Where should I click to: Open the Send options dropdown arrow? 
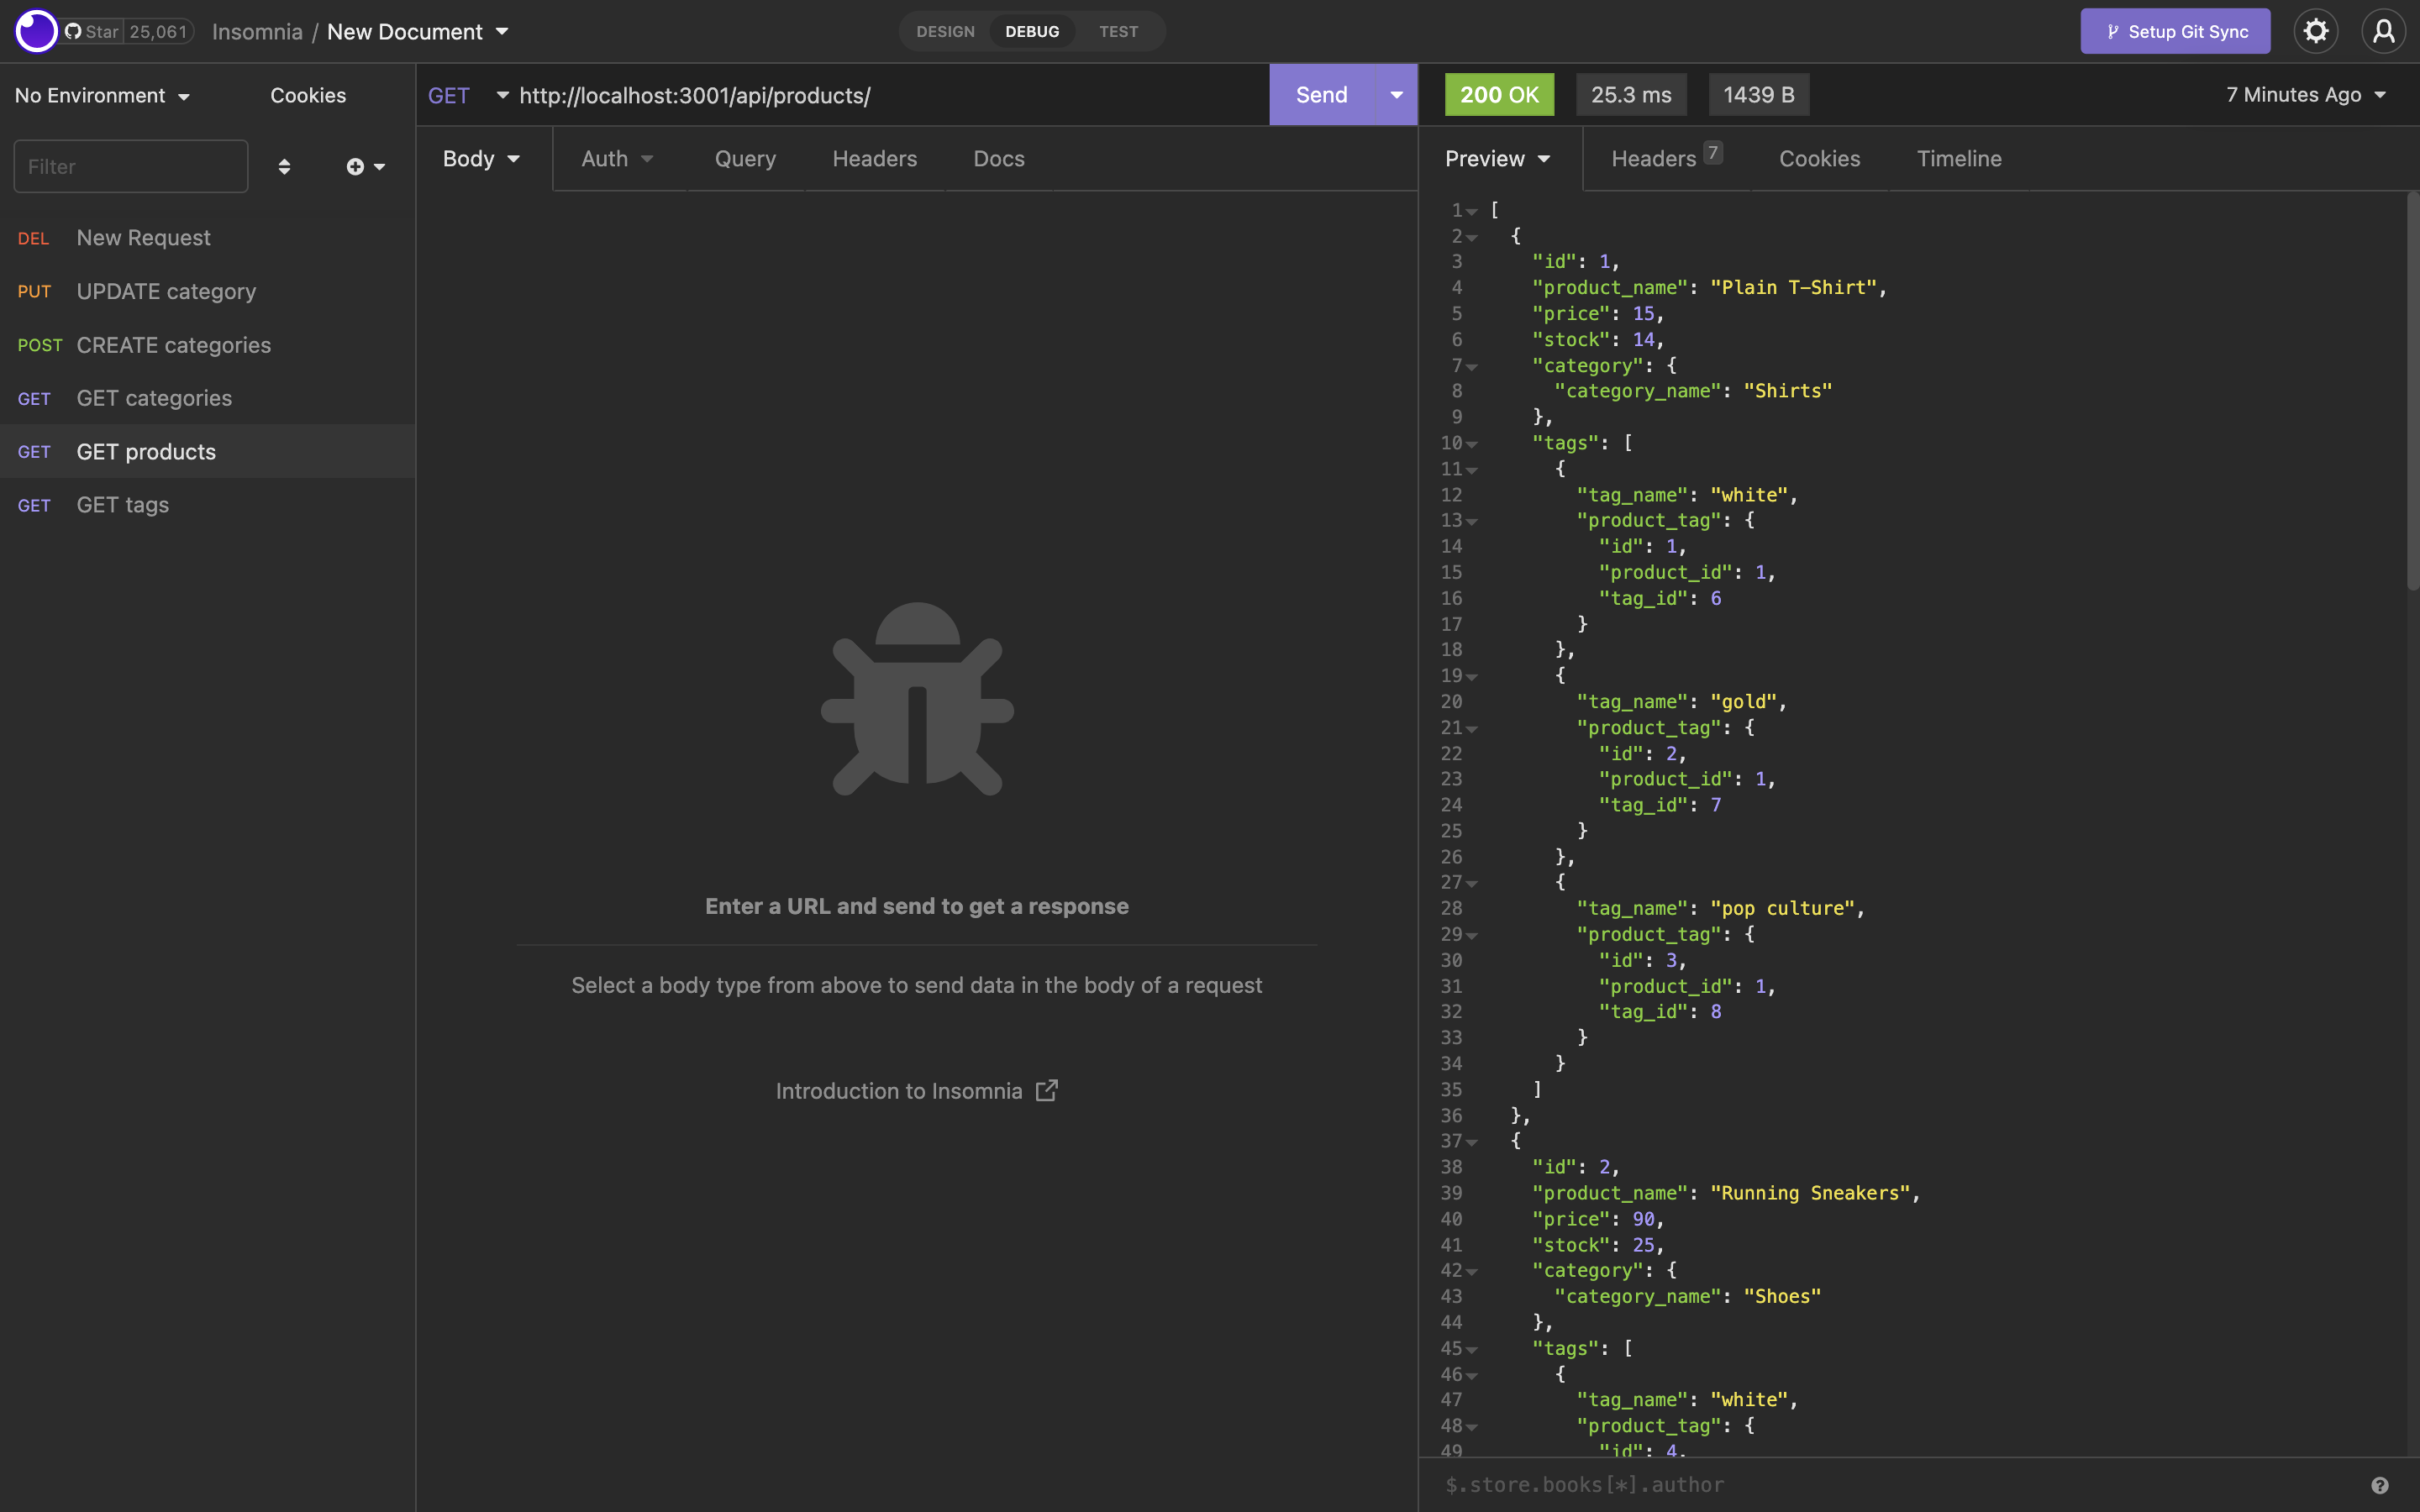[1396, 95]
